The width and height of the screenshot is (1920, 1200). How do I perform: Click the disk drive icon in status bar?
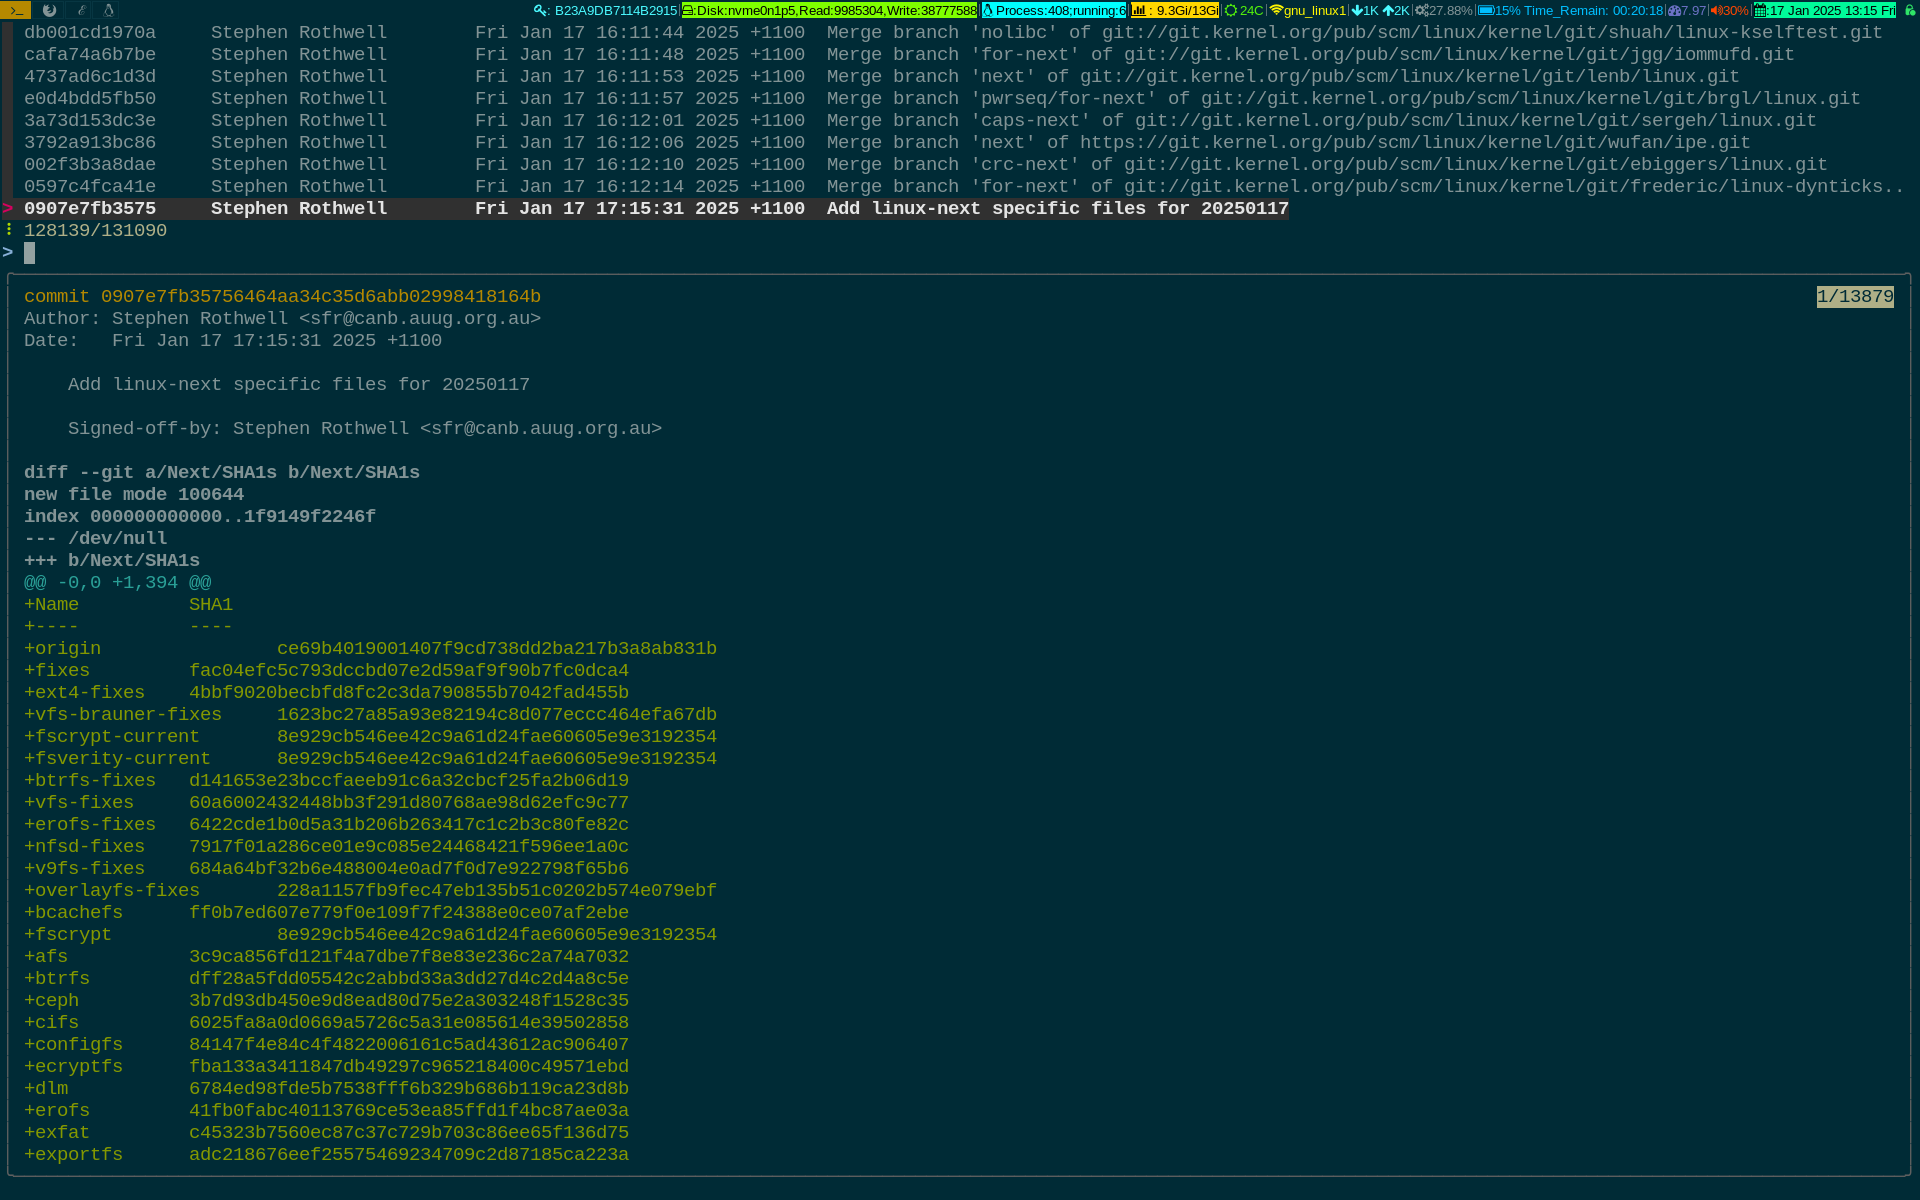(688, 10)
